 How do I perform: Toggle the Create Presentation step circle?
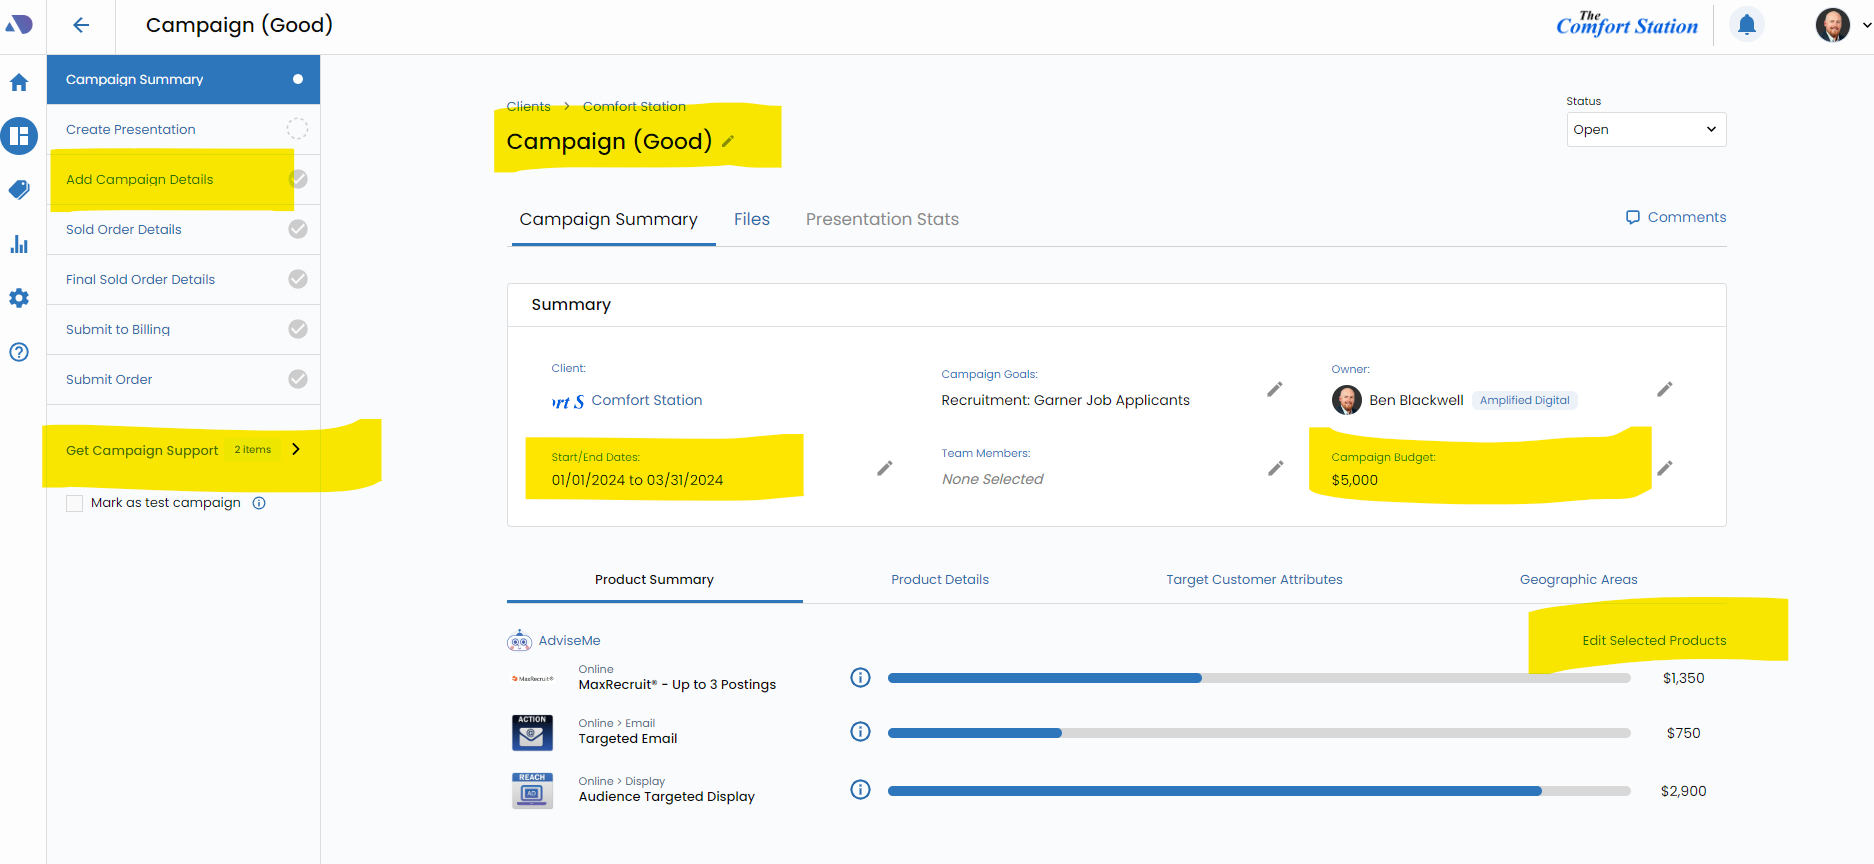point(297,129)
